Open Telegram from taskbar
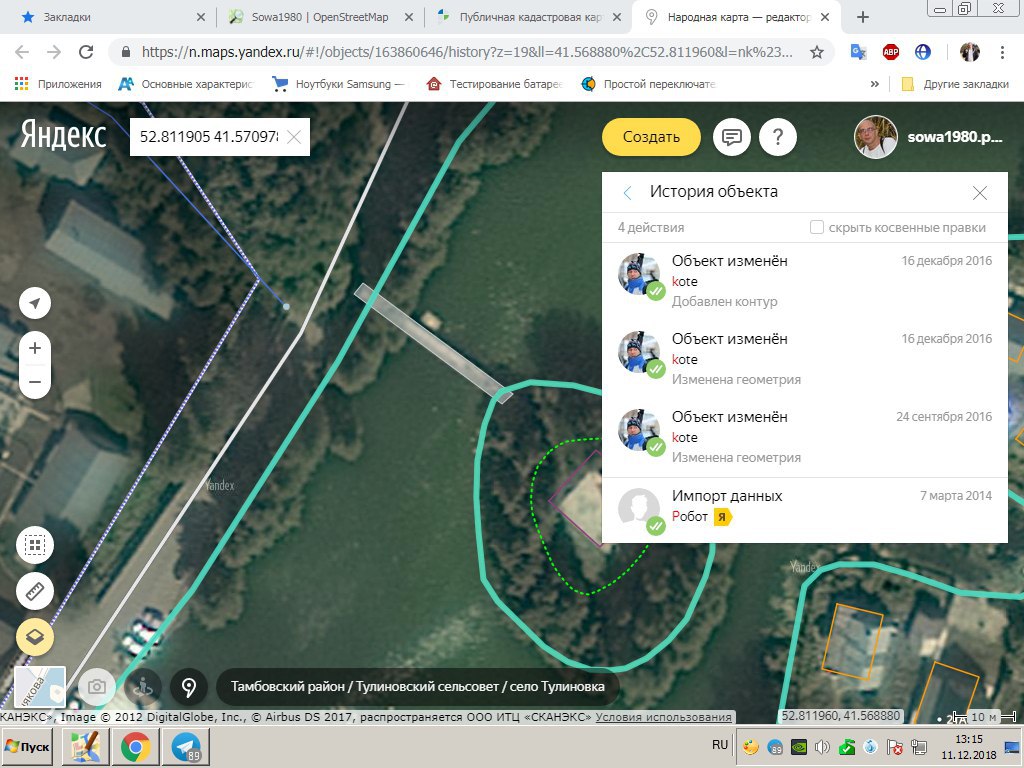1024x768 pixels. [x=185, y=747]
